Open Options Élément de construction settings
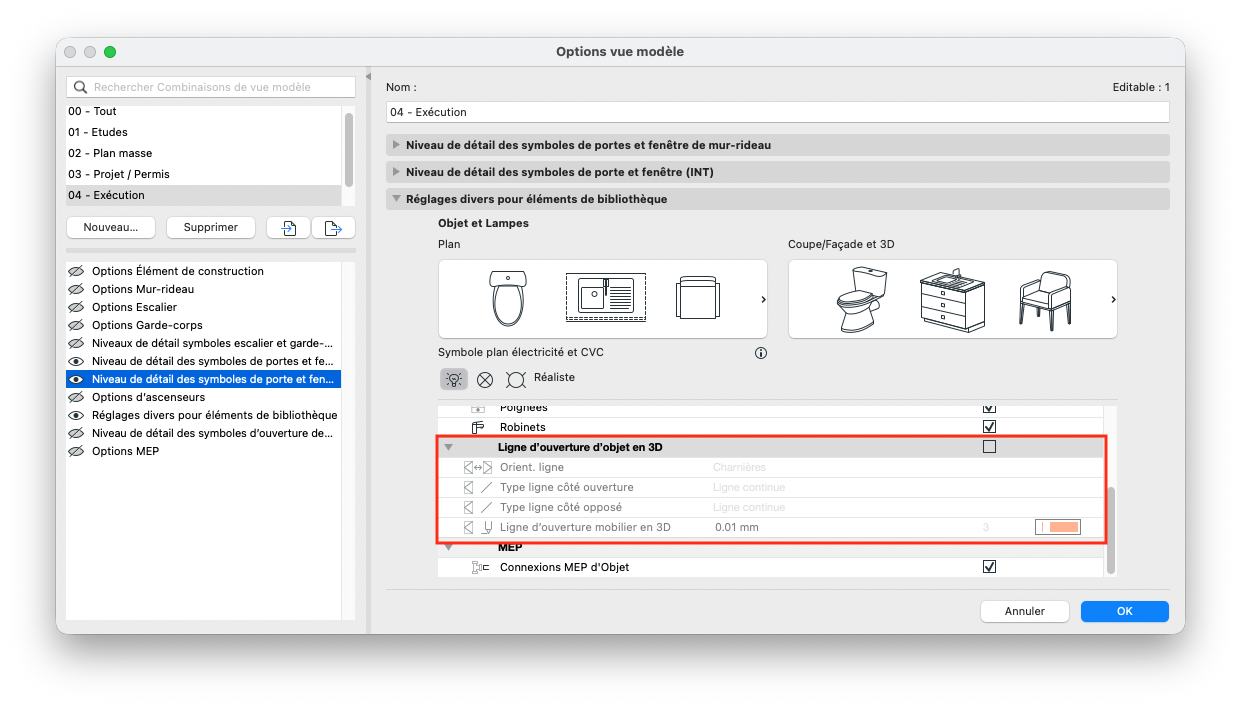The height and width of the screenshot is (708, 1241). coord(178,271)
